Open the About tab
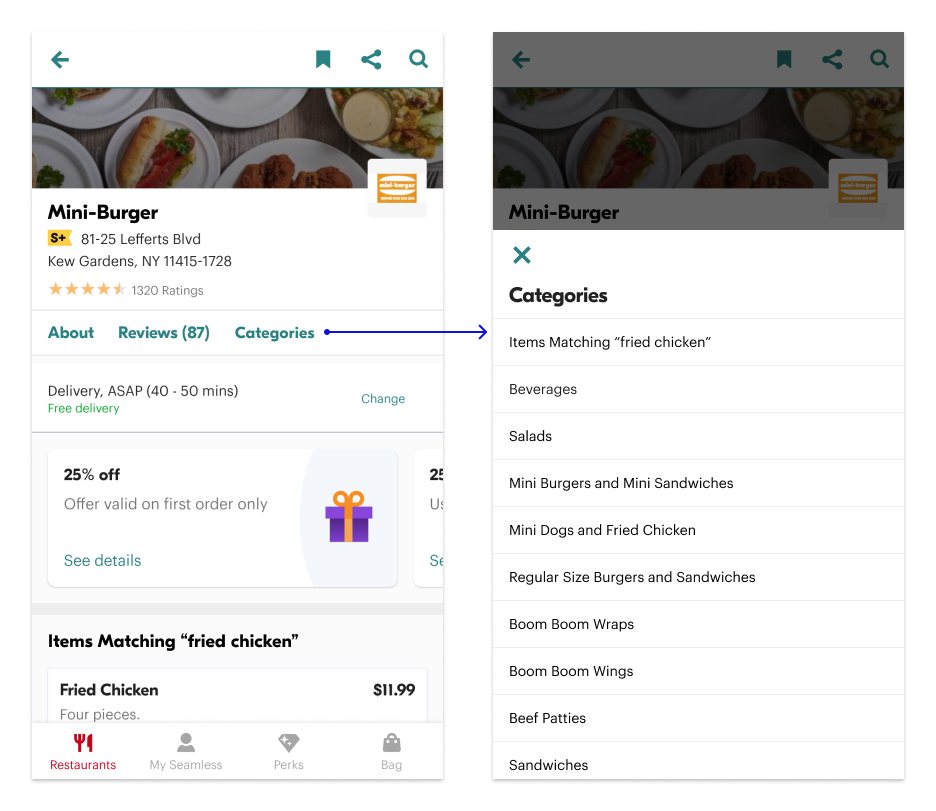Screen dimensions: 936x811 pos(71,332)
